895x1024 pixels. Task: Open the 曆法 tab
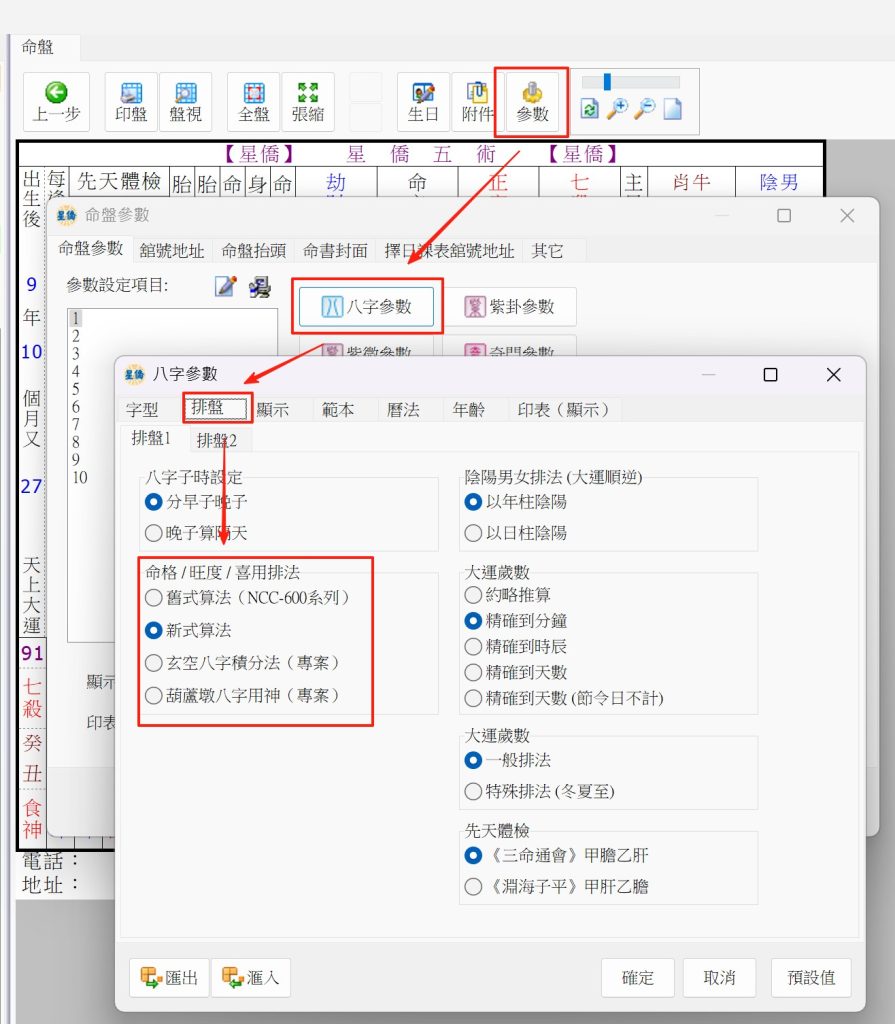(402, 409)
